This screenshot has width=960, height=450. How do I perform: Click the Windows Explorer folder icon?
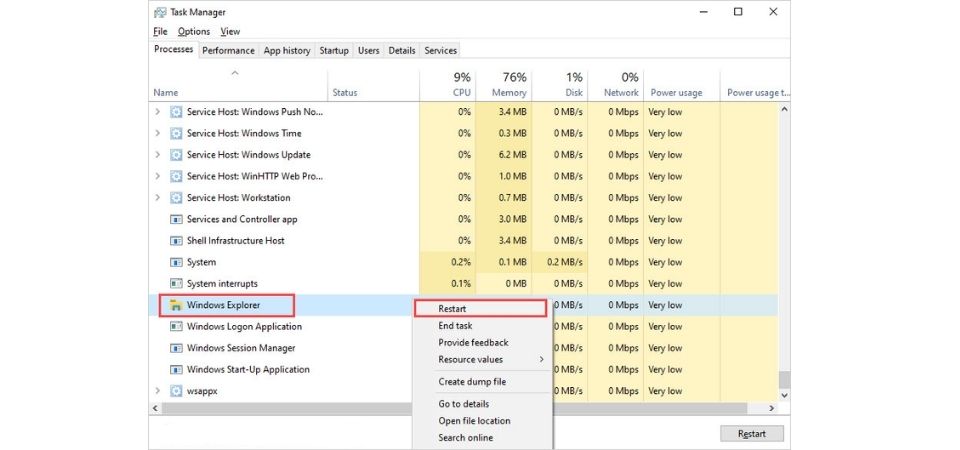click(x=176, y=305)
